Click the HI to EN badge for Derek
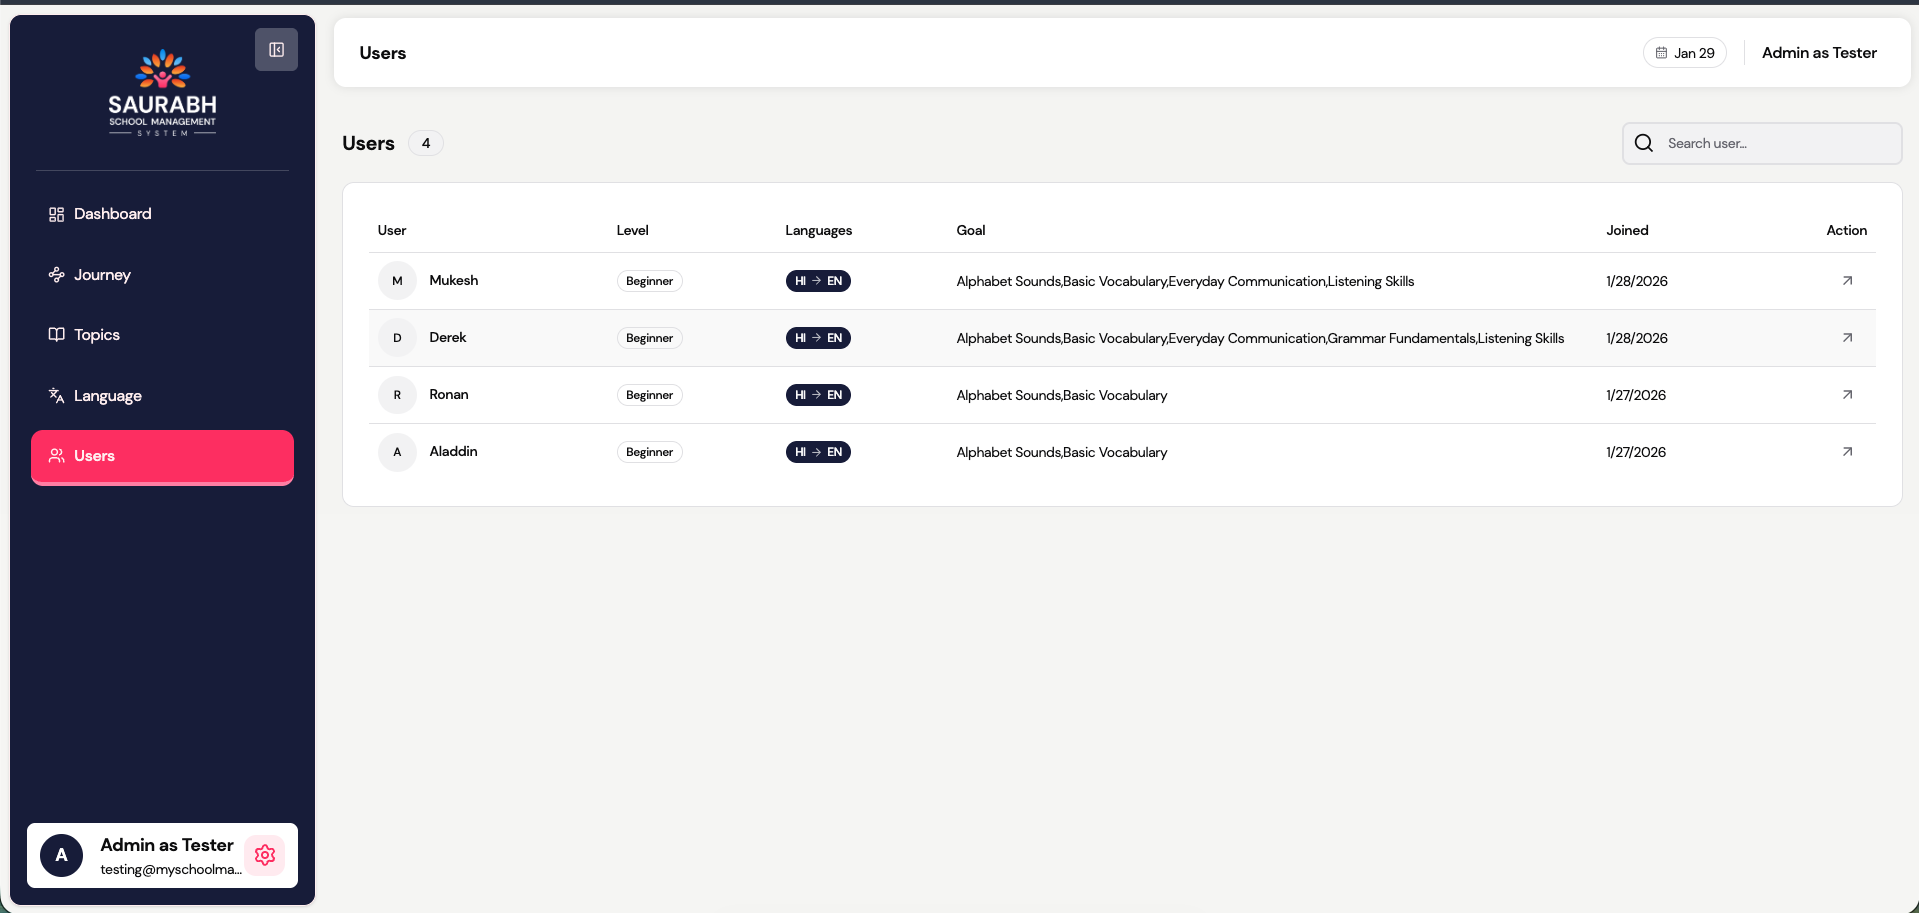 pos(818,338)
